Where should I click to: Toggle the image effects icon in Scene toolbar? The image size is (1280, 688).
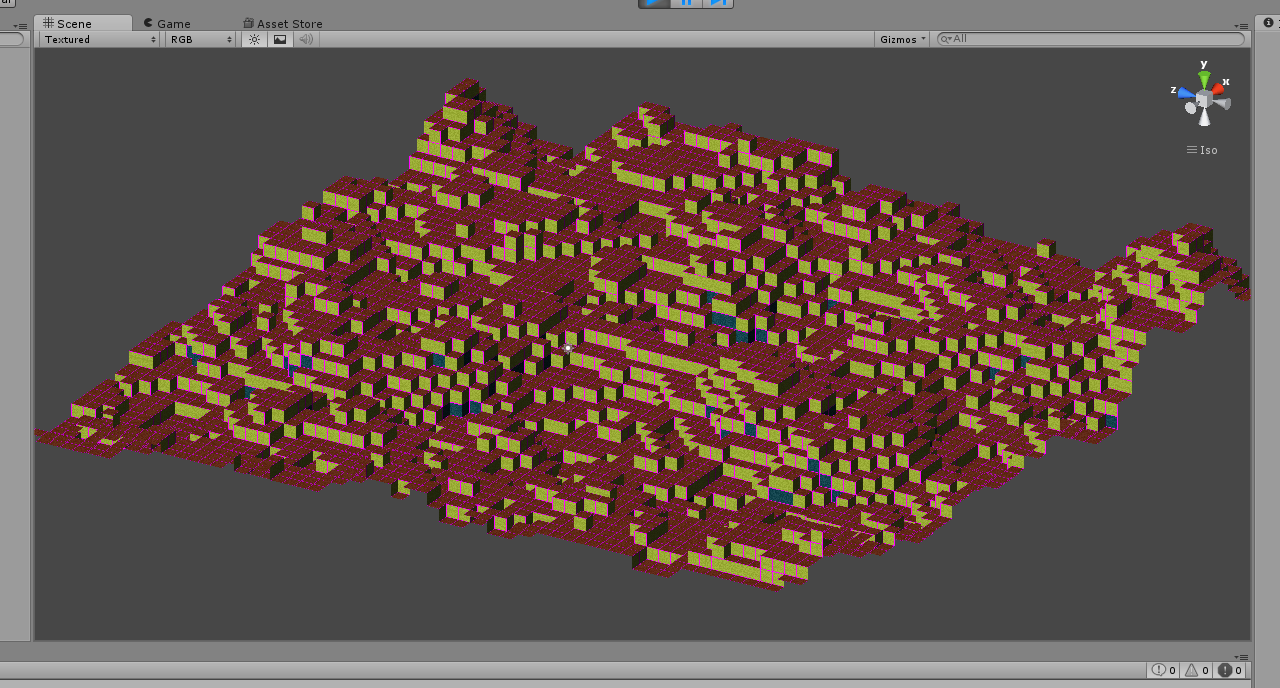pyautogui.click(x=279, y=39)
